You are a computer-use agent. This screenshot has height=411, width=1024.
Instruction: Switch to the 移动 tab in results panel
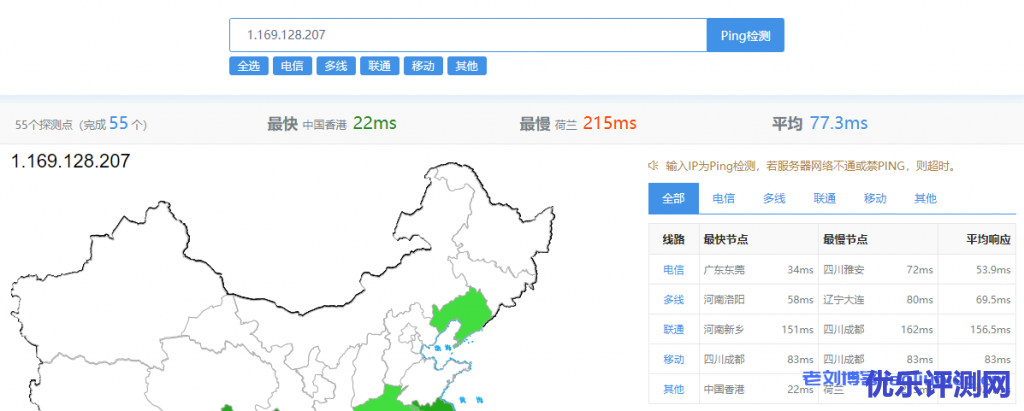click(875, 199)
